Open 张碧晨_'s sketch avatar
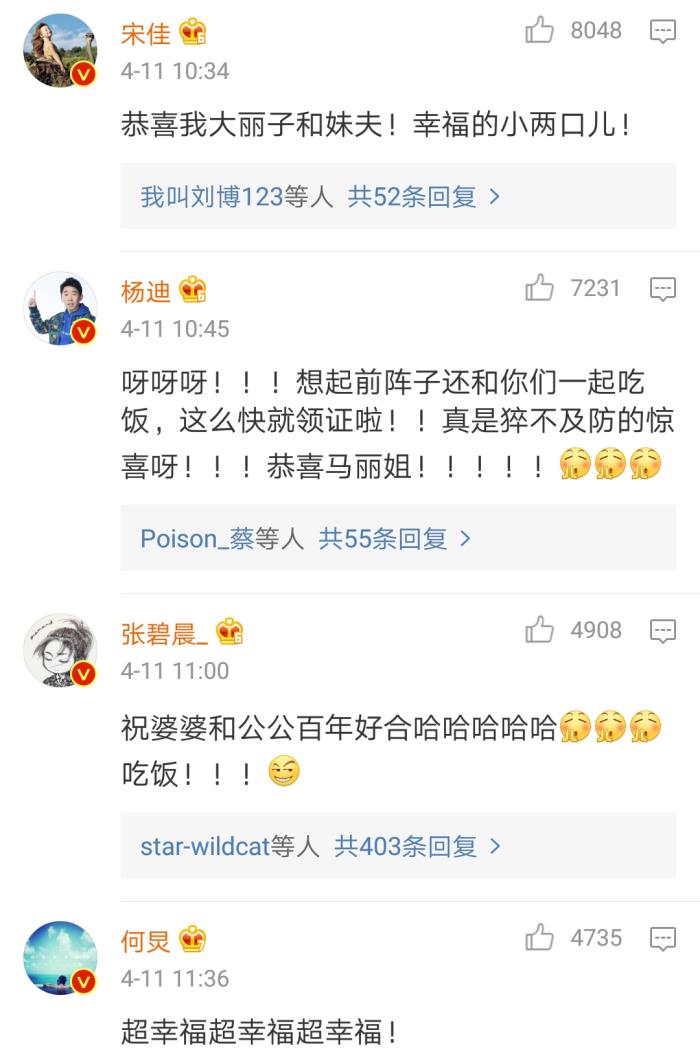Viewport: 700px width, 1063px height. [x=60, y=650]
